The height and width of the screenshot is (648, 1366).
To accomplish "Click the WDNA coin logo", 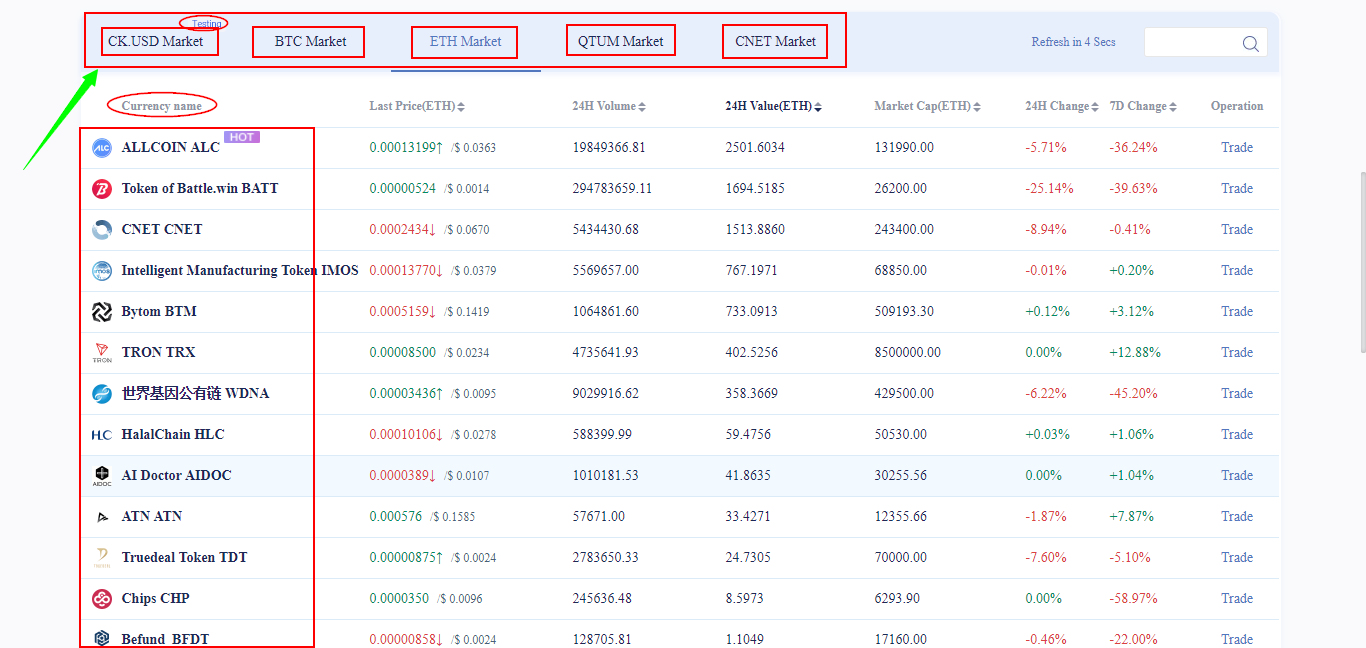I will 102,394.
